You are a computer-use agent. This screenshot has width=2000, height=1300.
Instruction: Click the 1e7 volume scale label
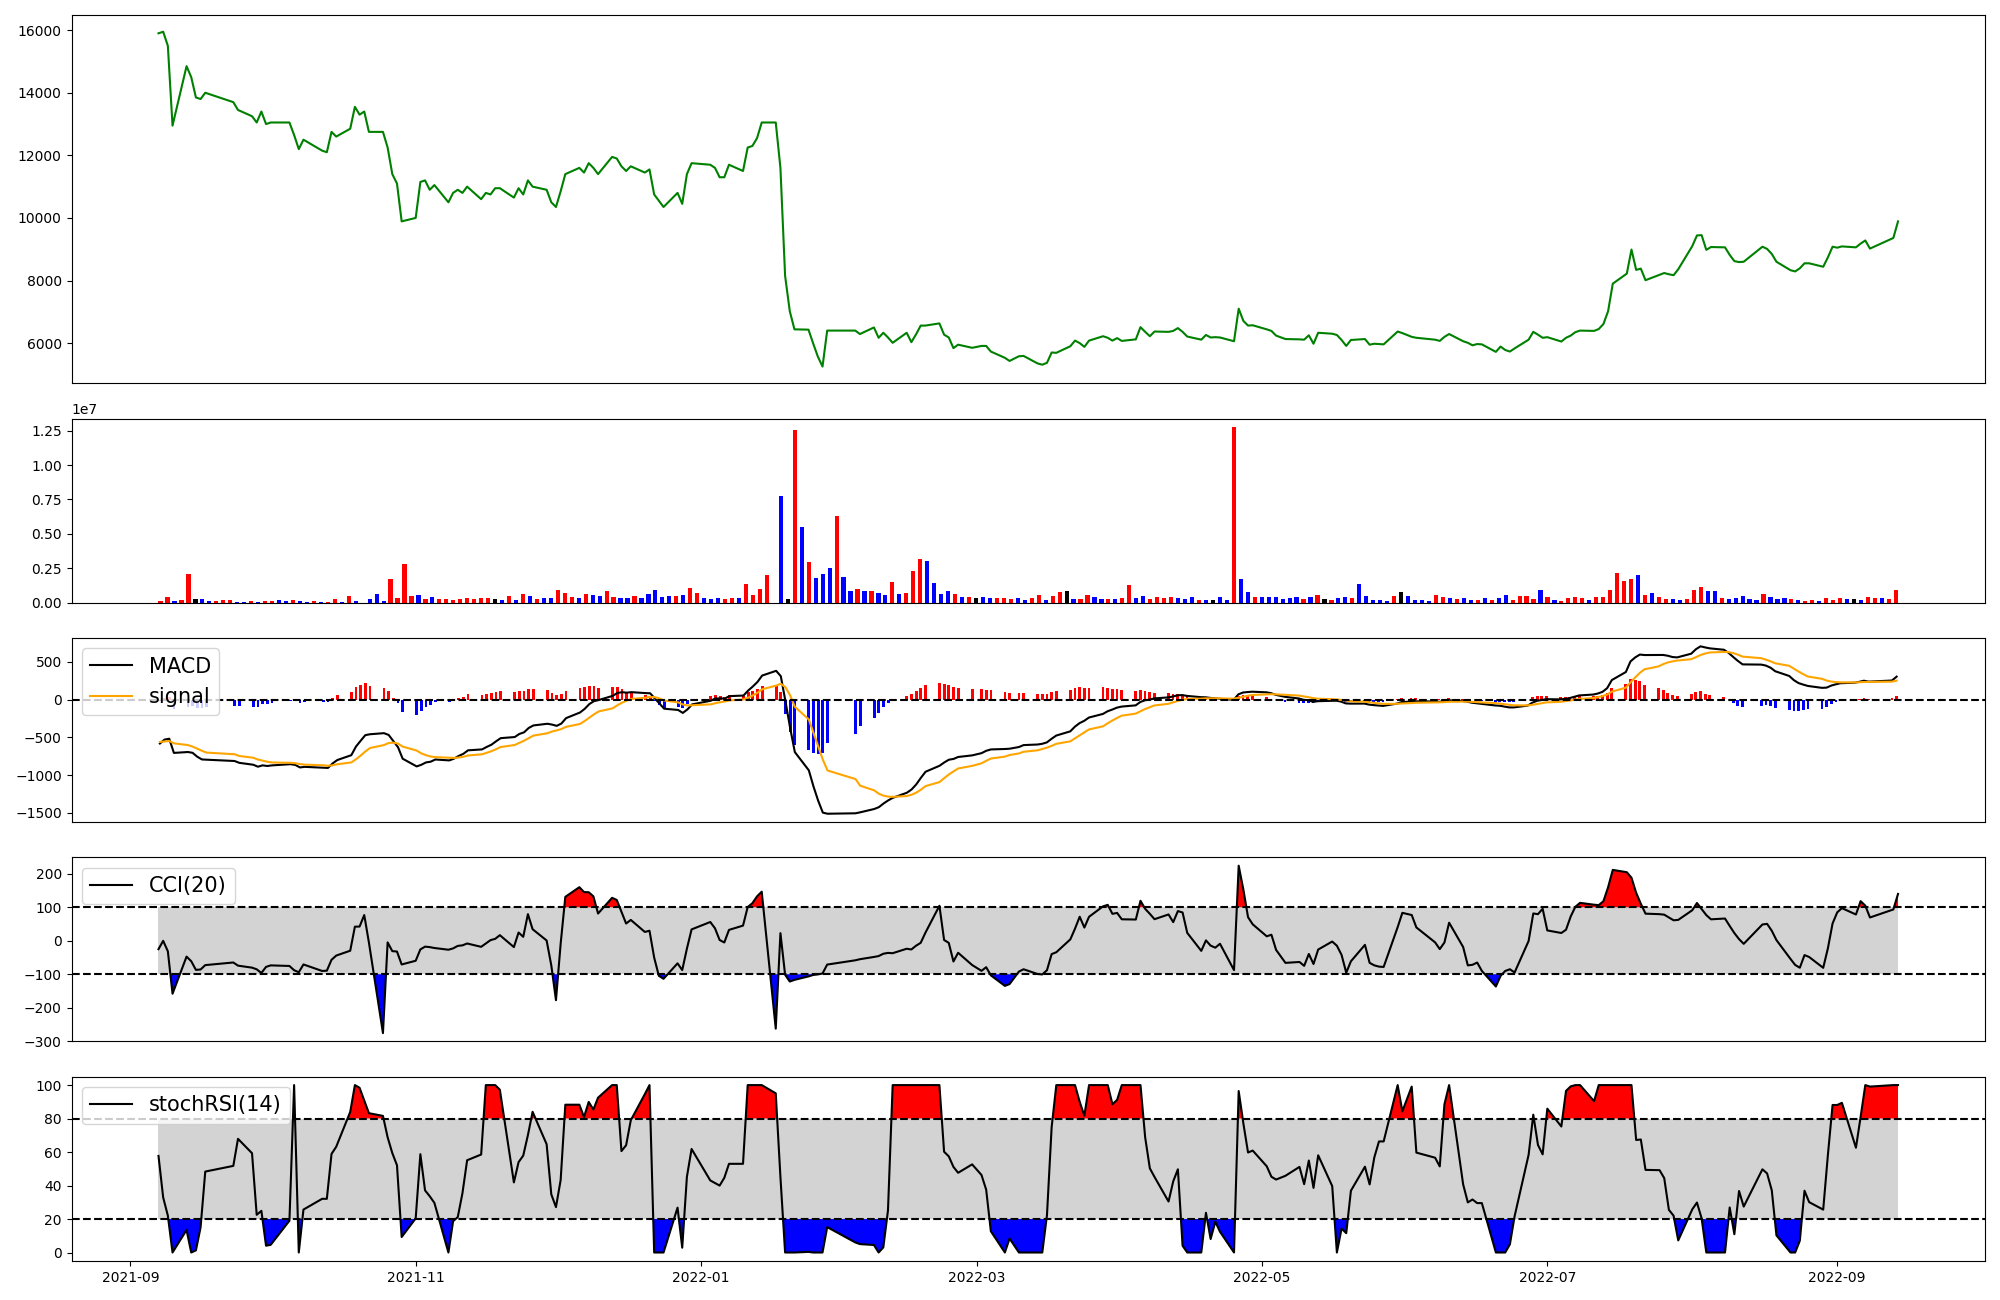(84, 409)
